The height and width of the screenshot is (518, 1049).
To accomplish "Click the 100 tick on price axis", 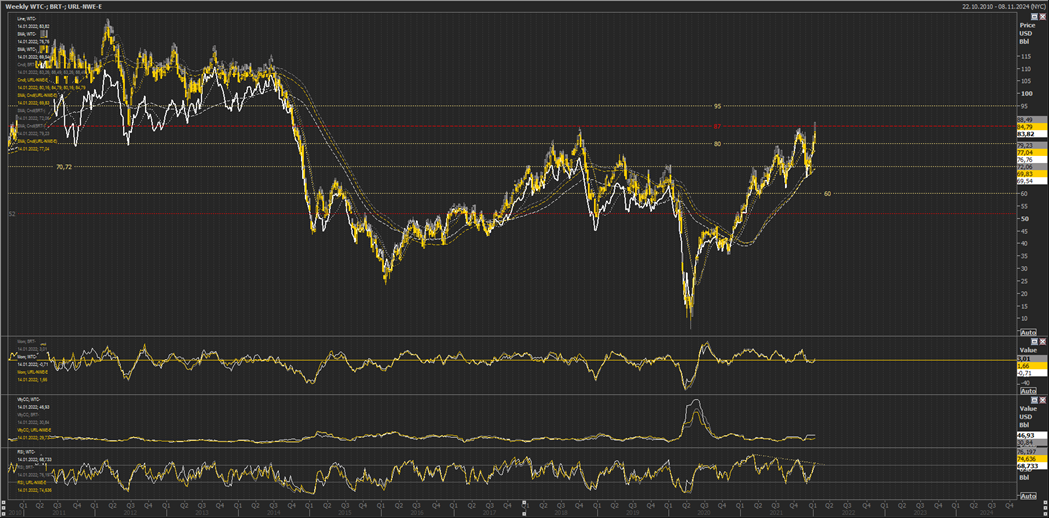I will click(1026, 93).
